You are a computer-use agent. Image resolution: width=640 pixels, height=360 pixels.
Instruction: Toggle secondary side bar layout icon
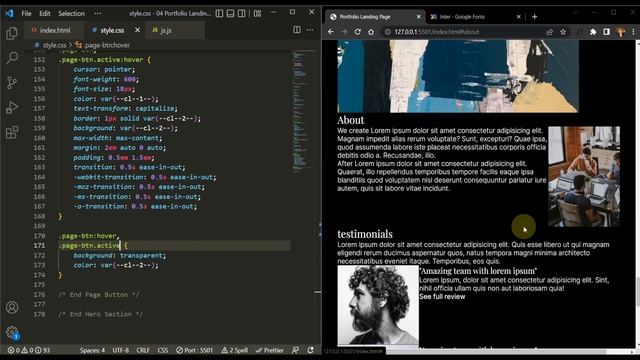[x=242, y=13]
